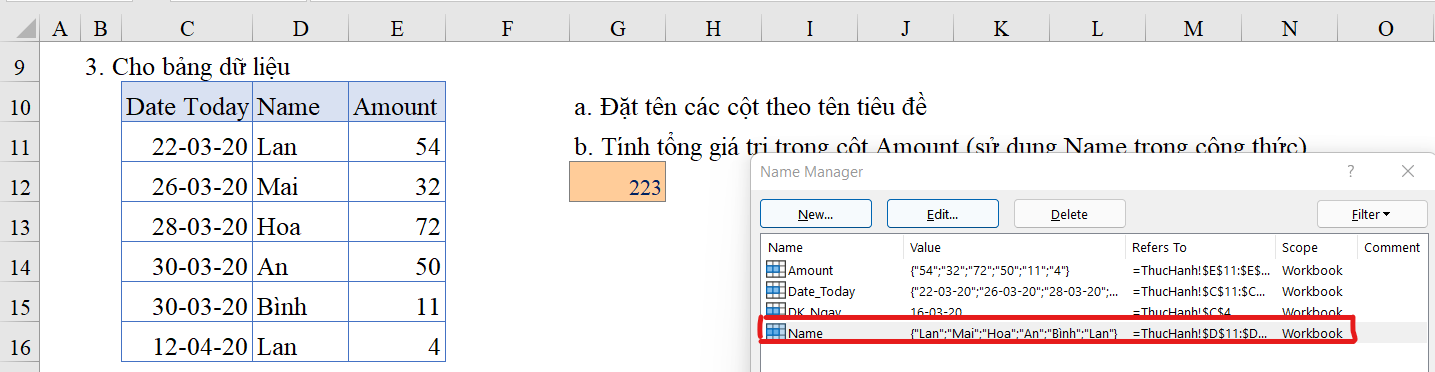
Task: Click the Amount cell with value 54
Action: [397, 146]
